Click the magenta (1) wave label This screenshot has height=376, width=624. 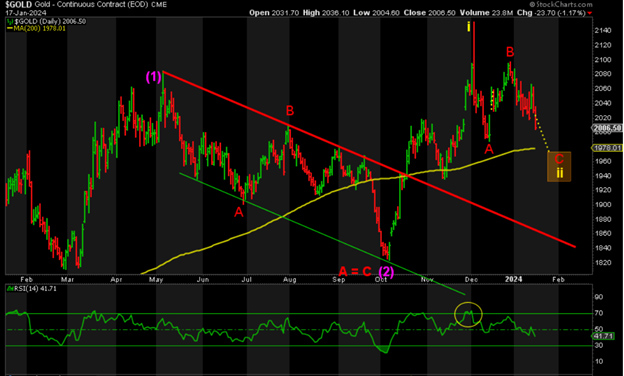pyautogui.click(x=153, y=77)
